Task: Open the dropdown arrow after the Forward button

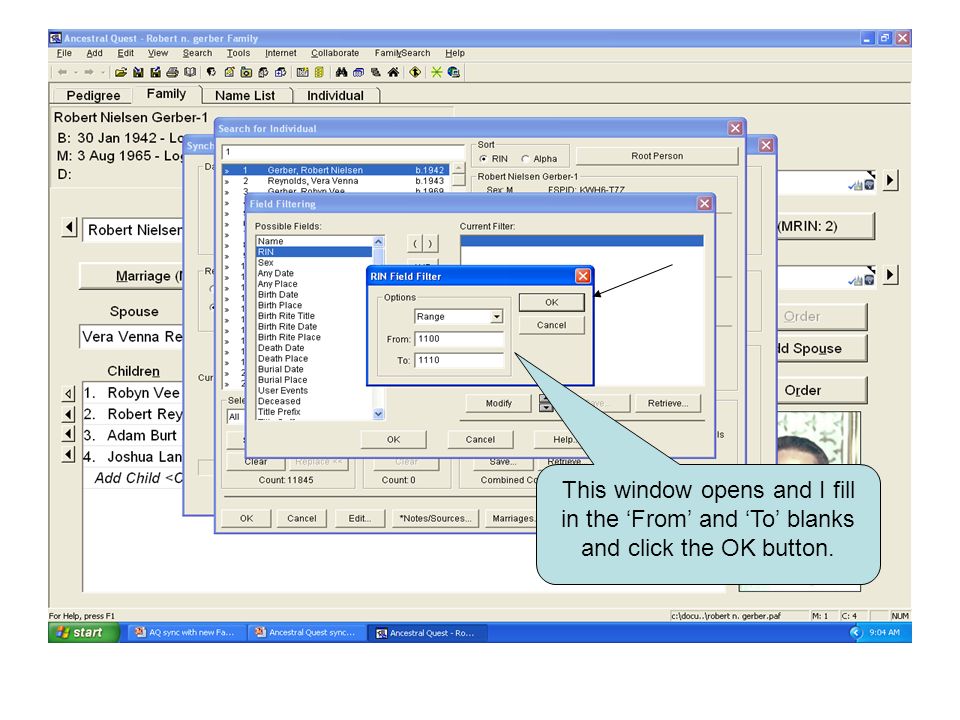Action: [102, 72]
